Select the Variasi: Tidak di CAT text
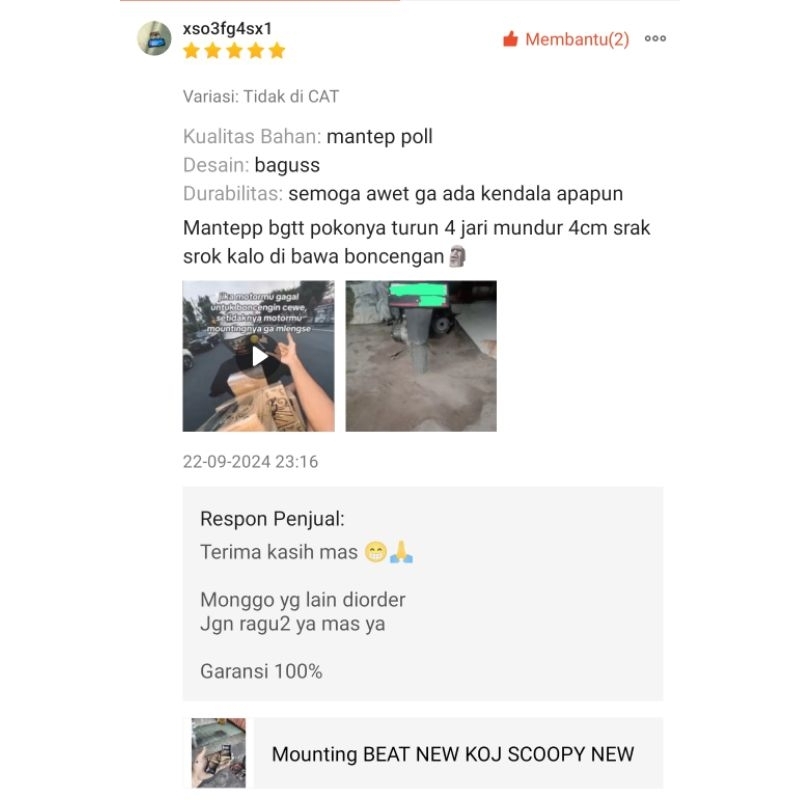800x800 pixels. pos(261,96)
